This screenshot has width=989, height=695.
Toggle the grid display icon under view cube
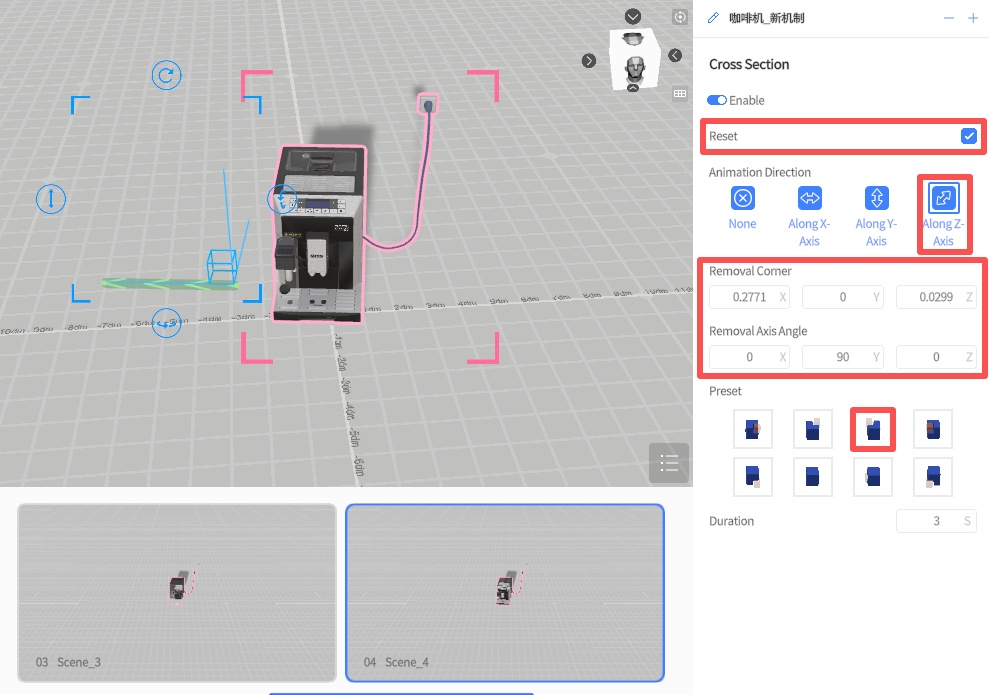click(680, 93)
